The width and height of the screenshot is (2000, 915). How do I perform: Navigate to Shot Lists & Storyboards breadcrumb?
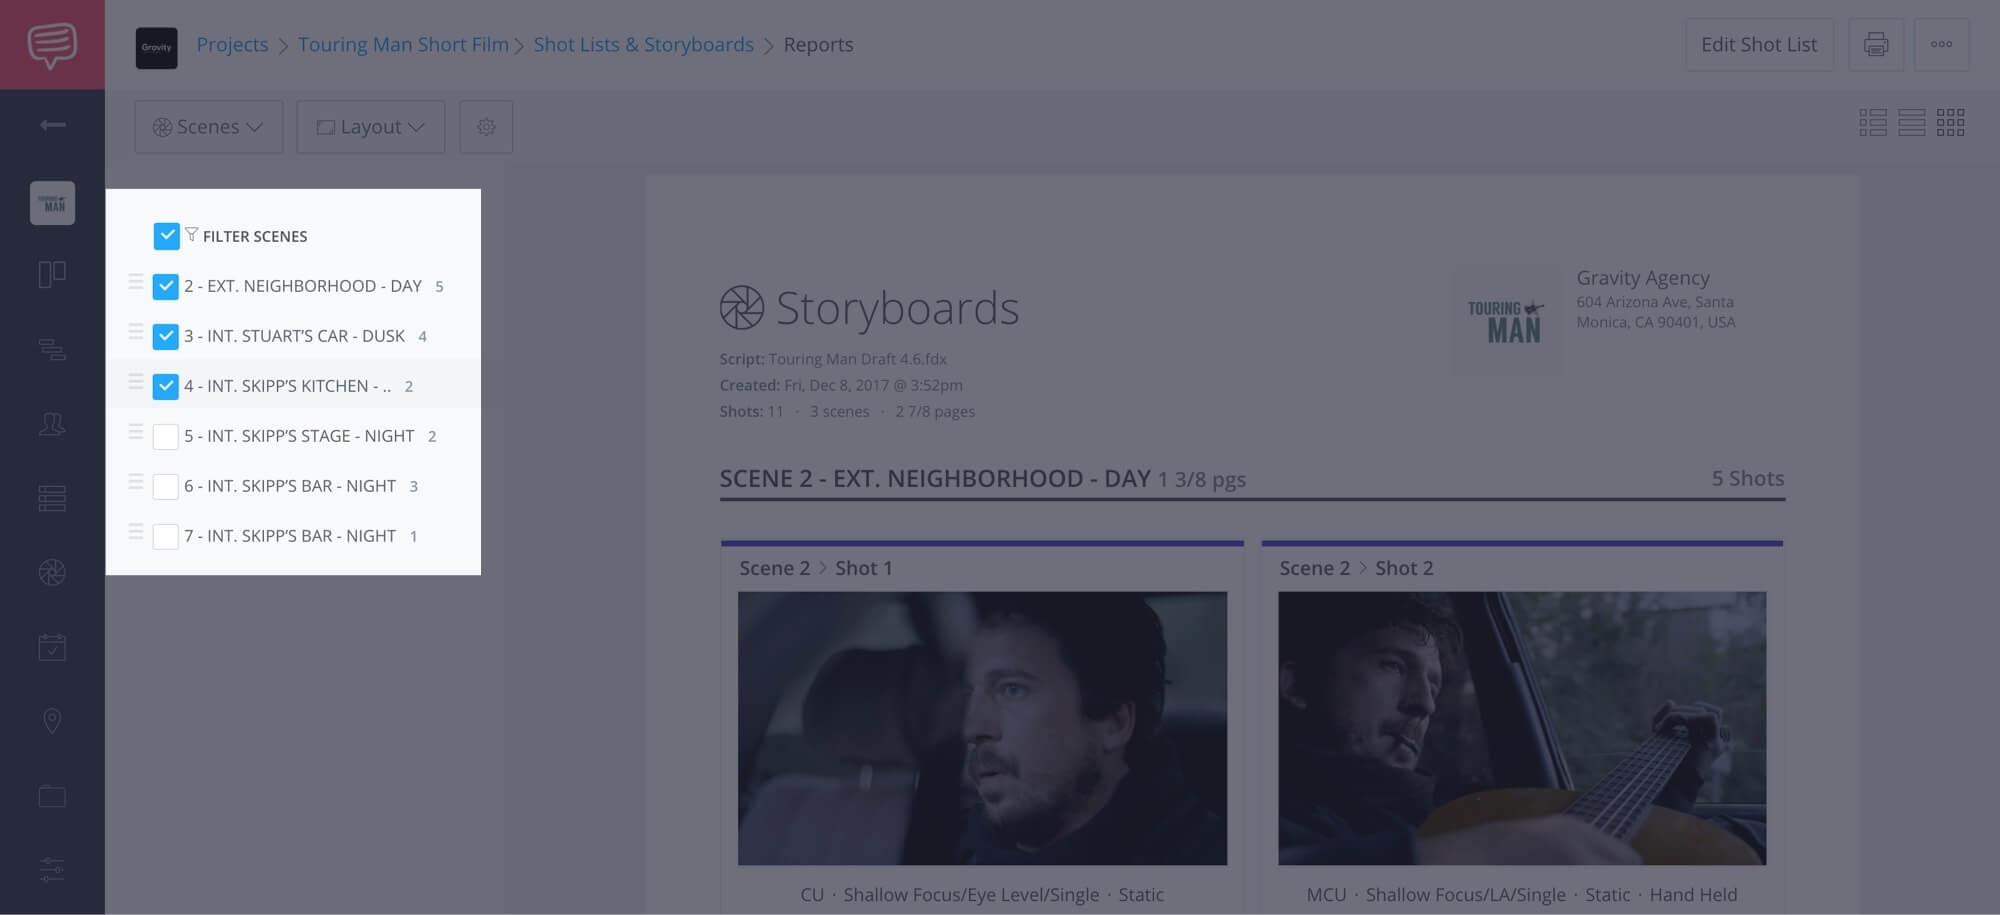pyautogui.click(x=643, y=44)
